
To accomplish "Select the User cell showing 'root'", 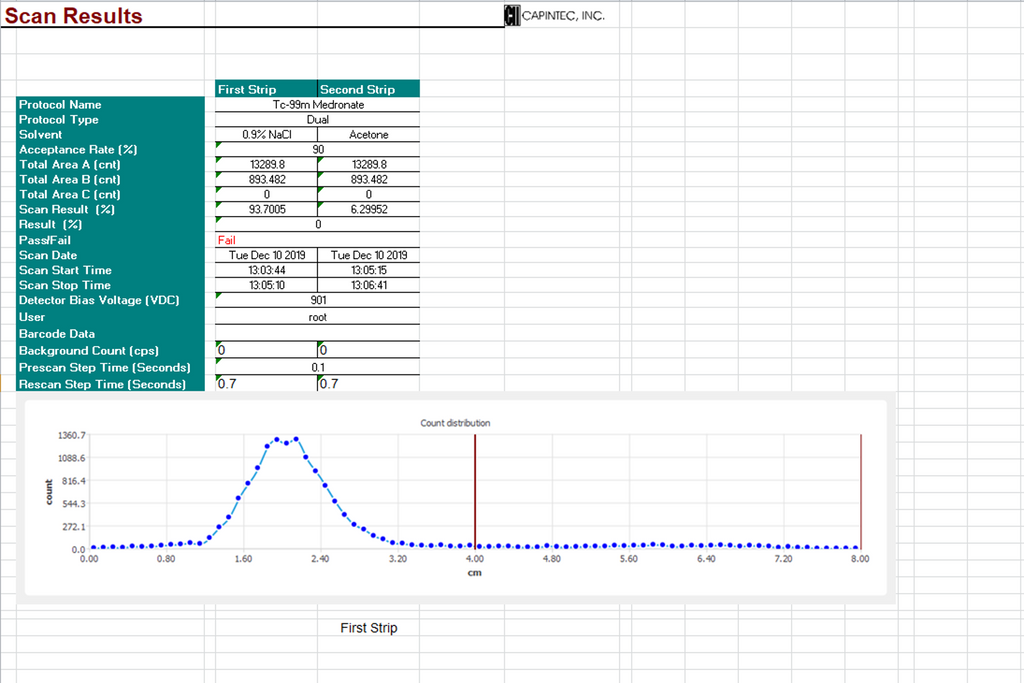I will (x=317, y=317).
